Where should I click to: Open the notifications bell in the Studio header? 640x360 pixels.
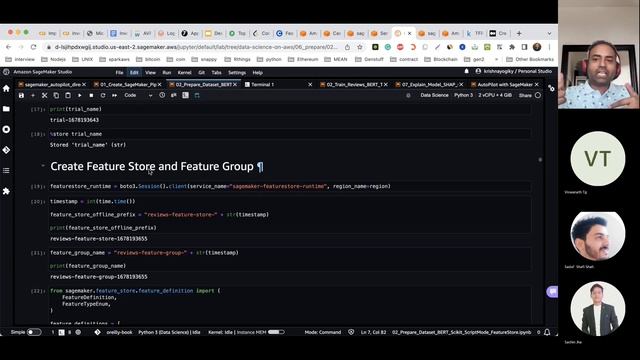pyautogui.click(x=467, y=71)
